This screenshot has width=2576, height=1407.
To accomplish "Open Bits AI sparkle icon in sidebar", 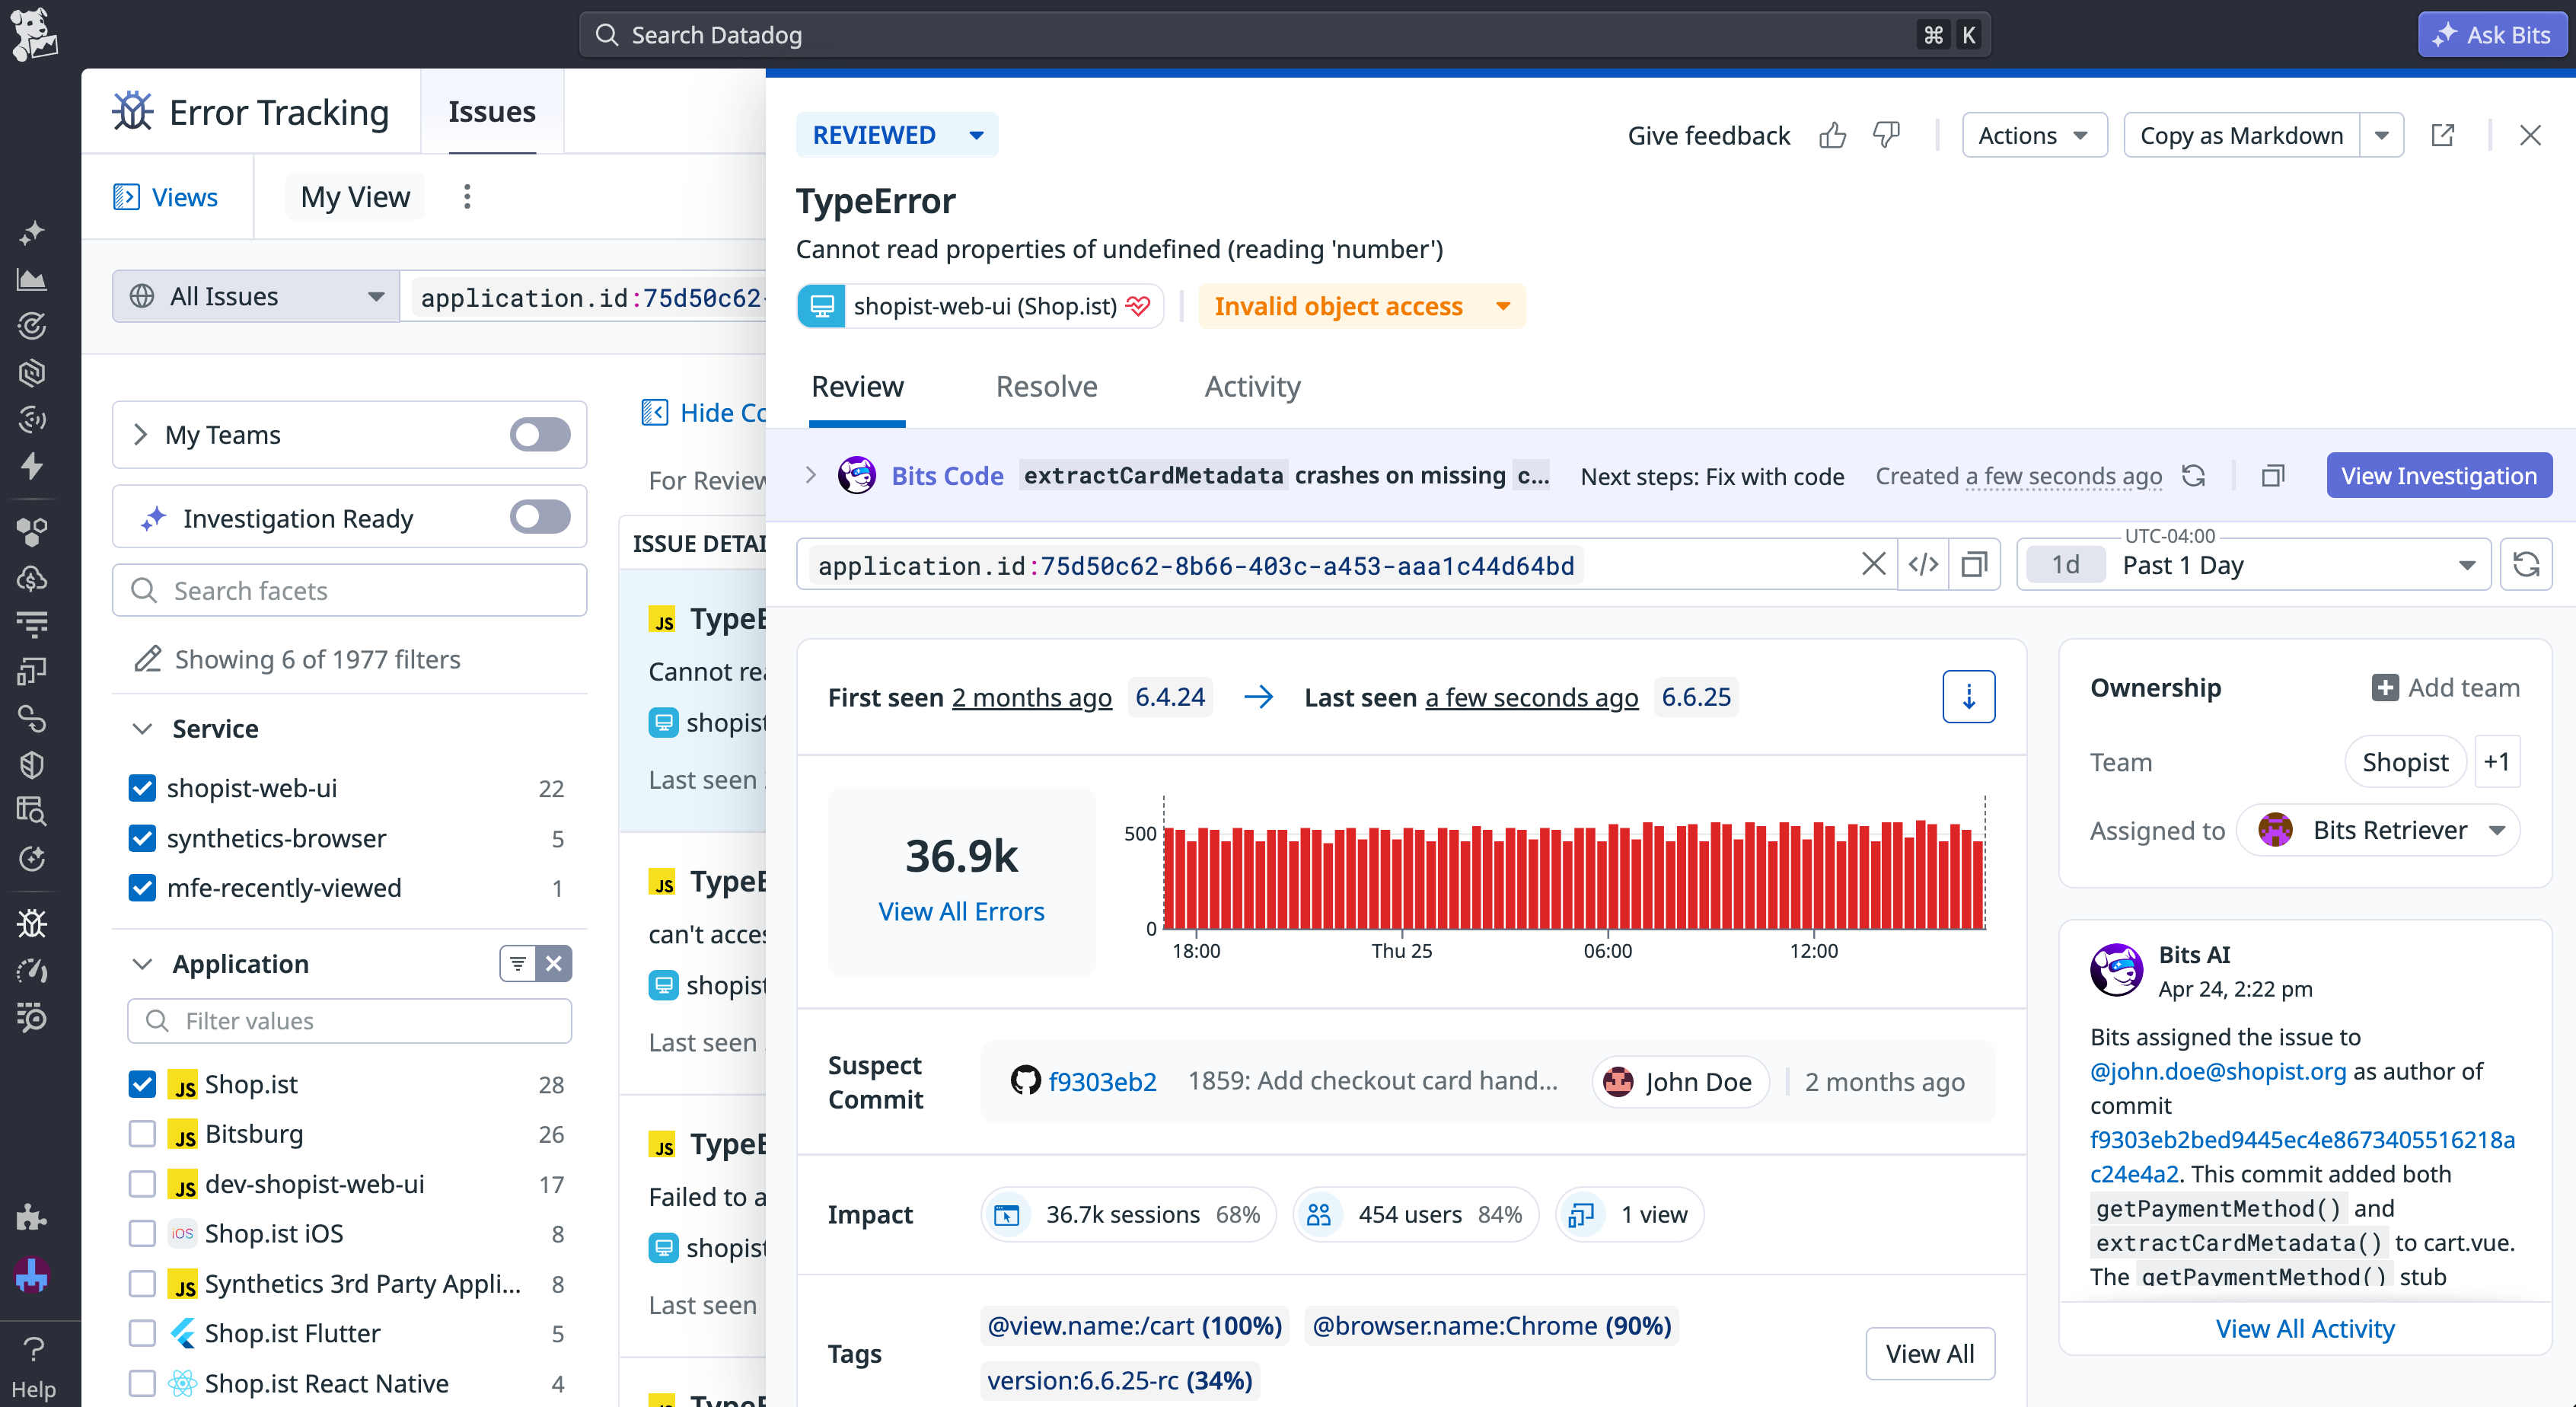I will click(32, 233).
